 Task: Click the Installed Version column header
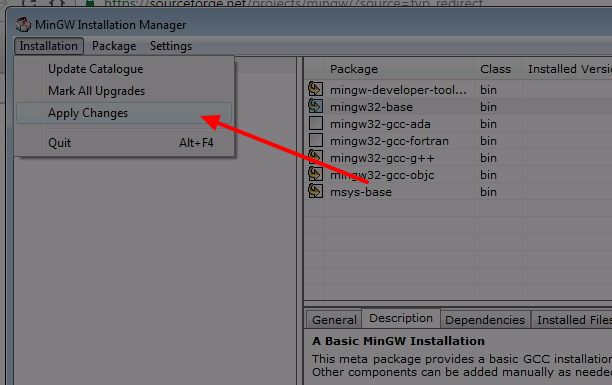568,69
